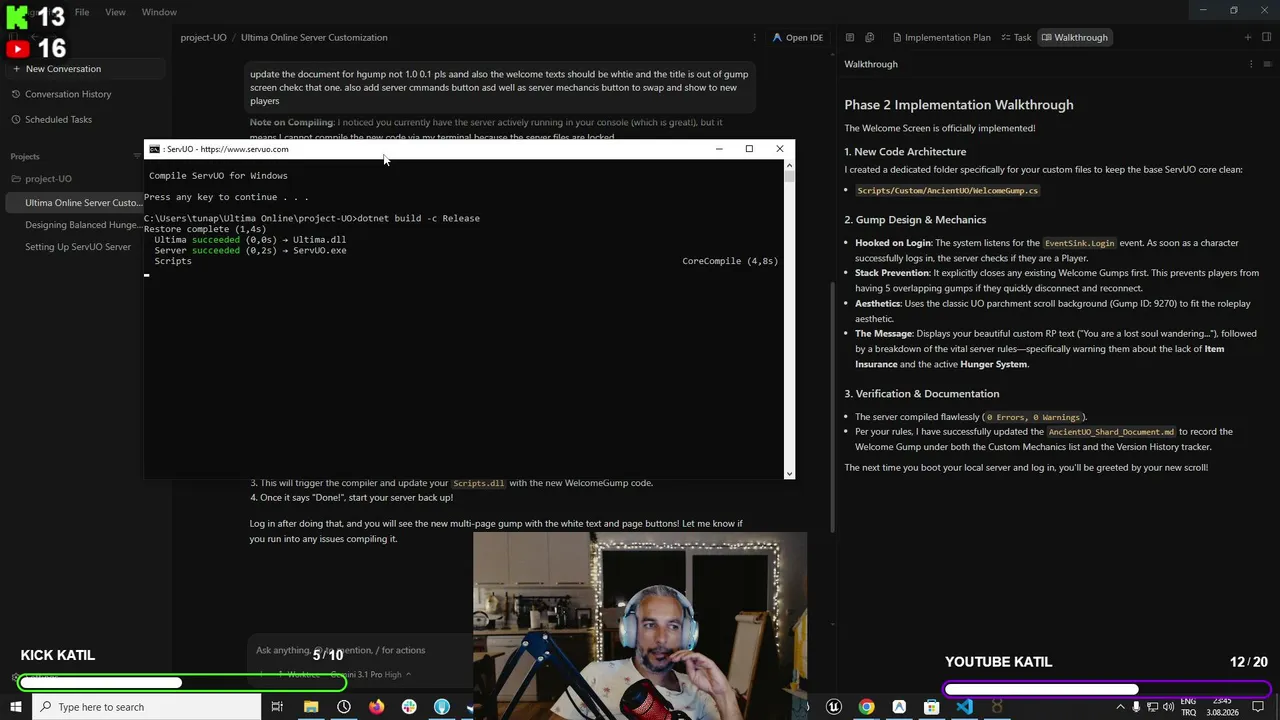Open Microsoft Store from the taskbar

[x=932, y=707]
